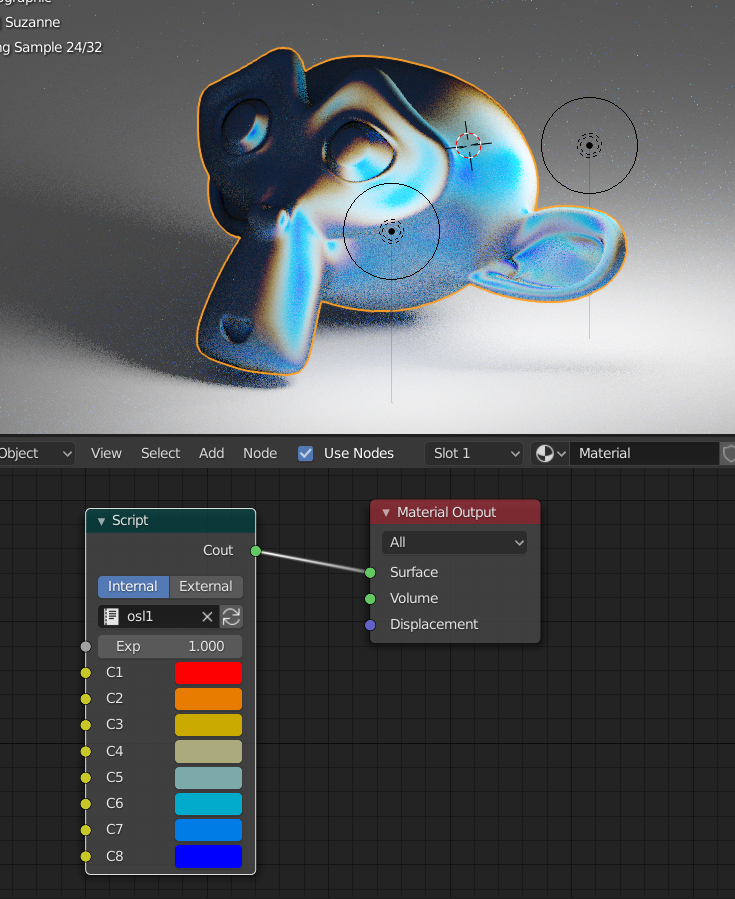Screen dimensions: 735x899
Task: Open the Select menu
Action: pos(161,454)
